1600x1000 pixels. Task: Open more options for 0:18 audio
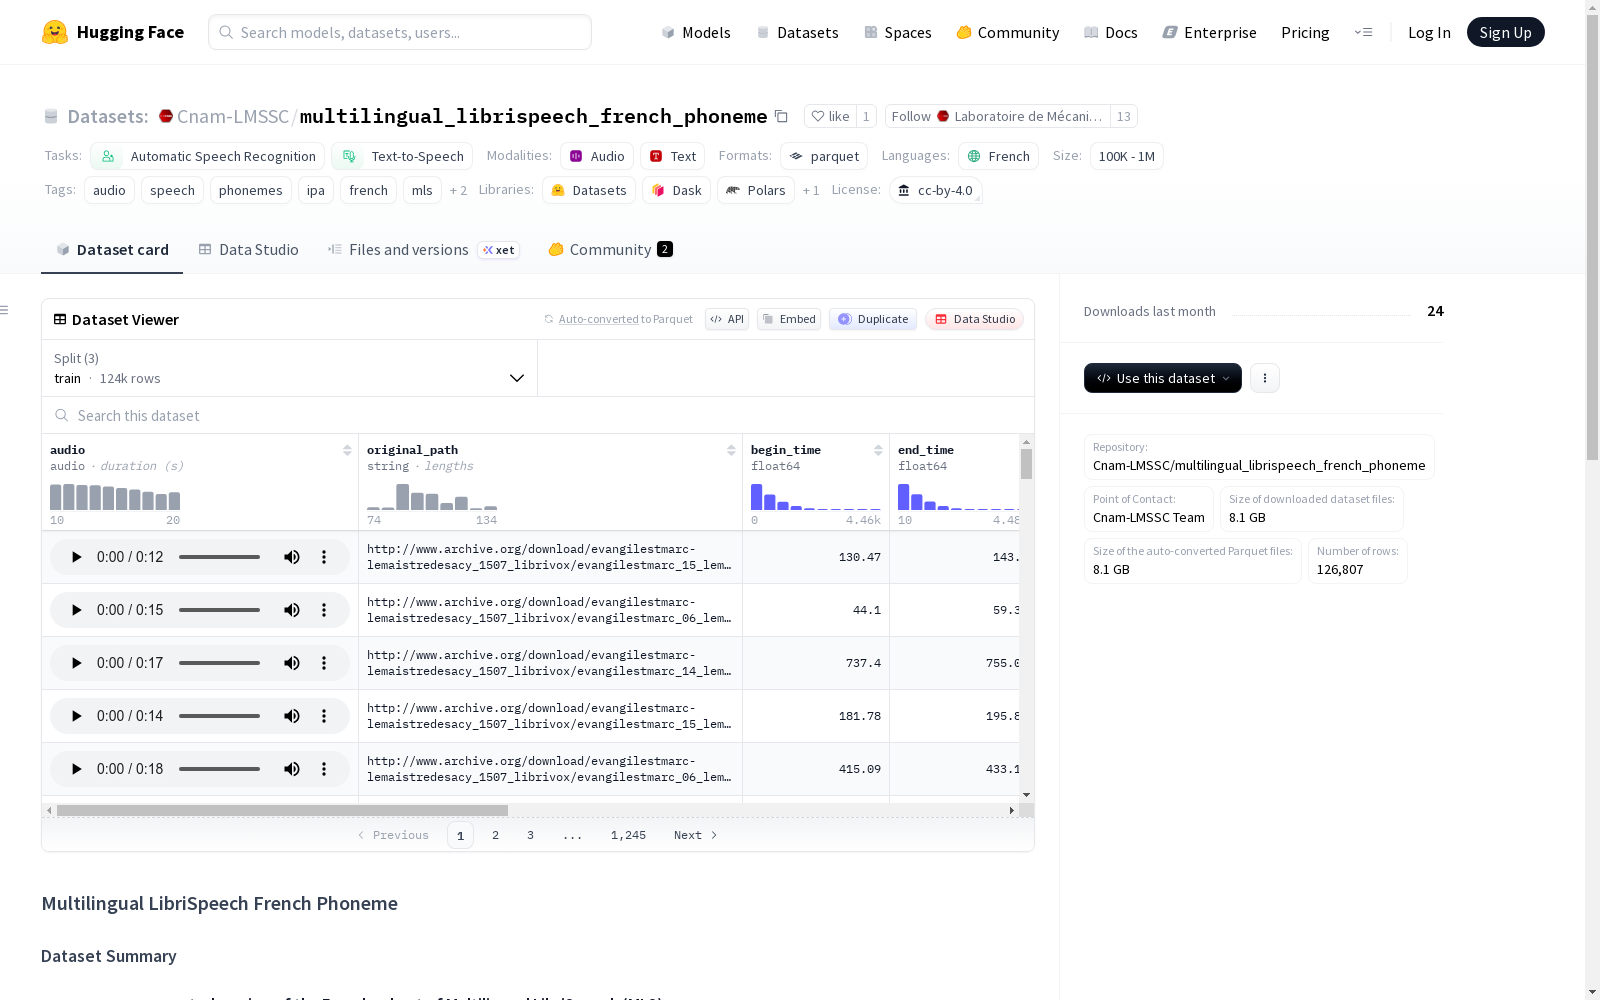[x=324, y=769]
